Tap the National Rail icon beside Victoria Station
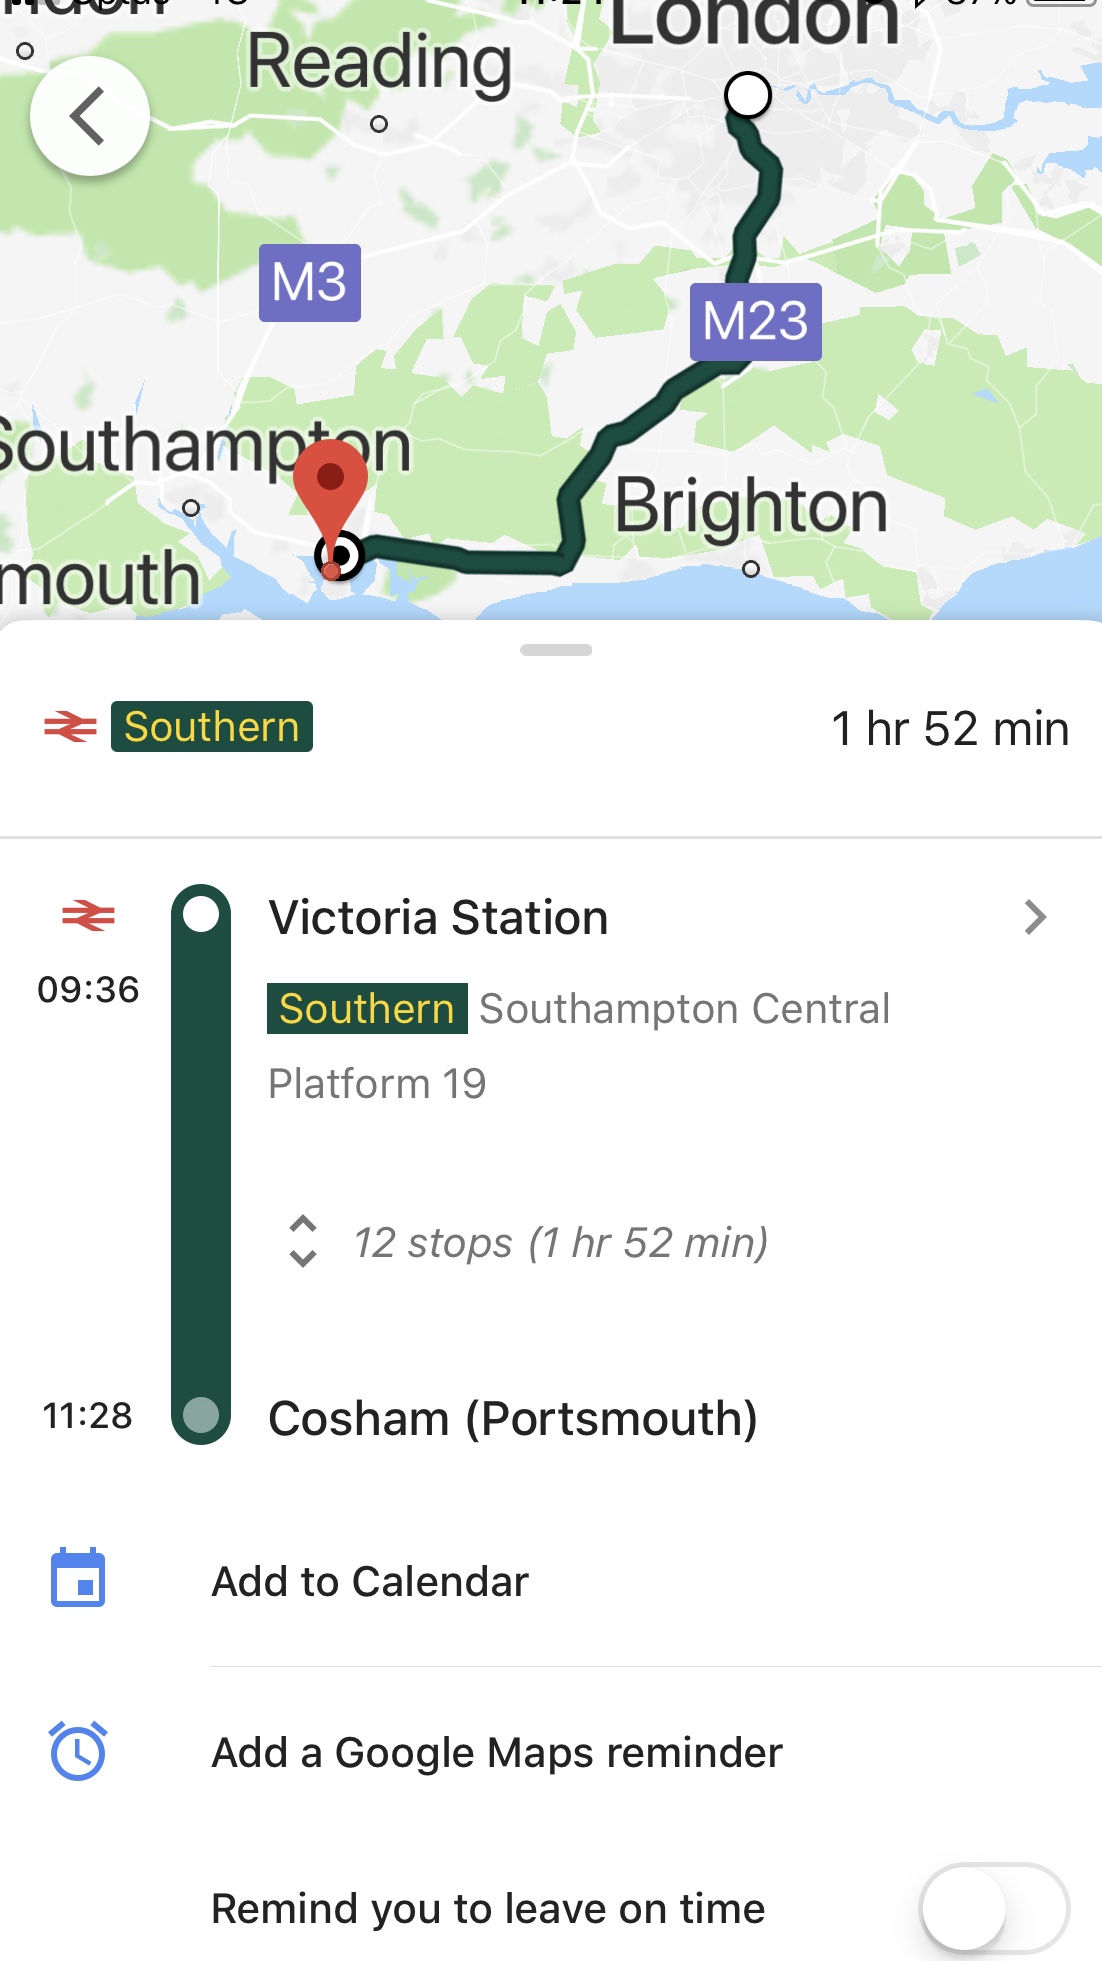1102x1961 pixels. coord(88,915)
